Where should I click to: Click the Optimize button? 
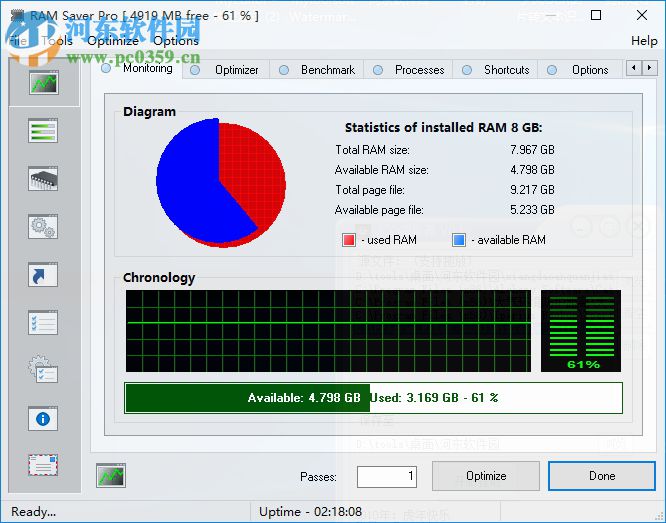tap(486, 476)
